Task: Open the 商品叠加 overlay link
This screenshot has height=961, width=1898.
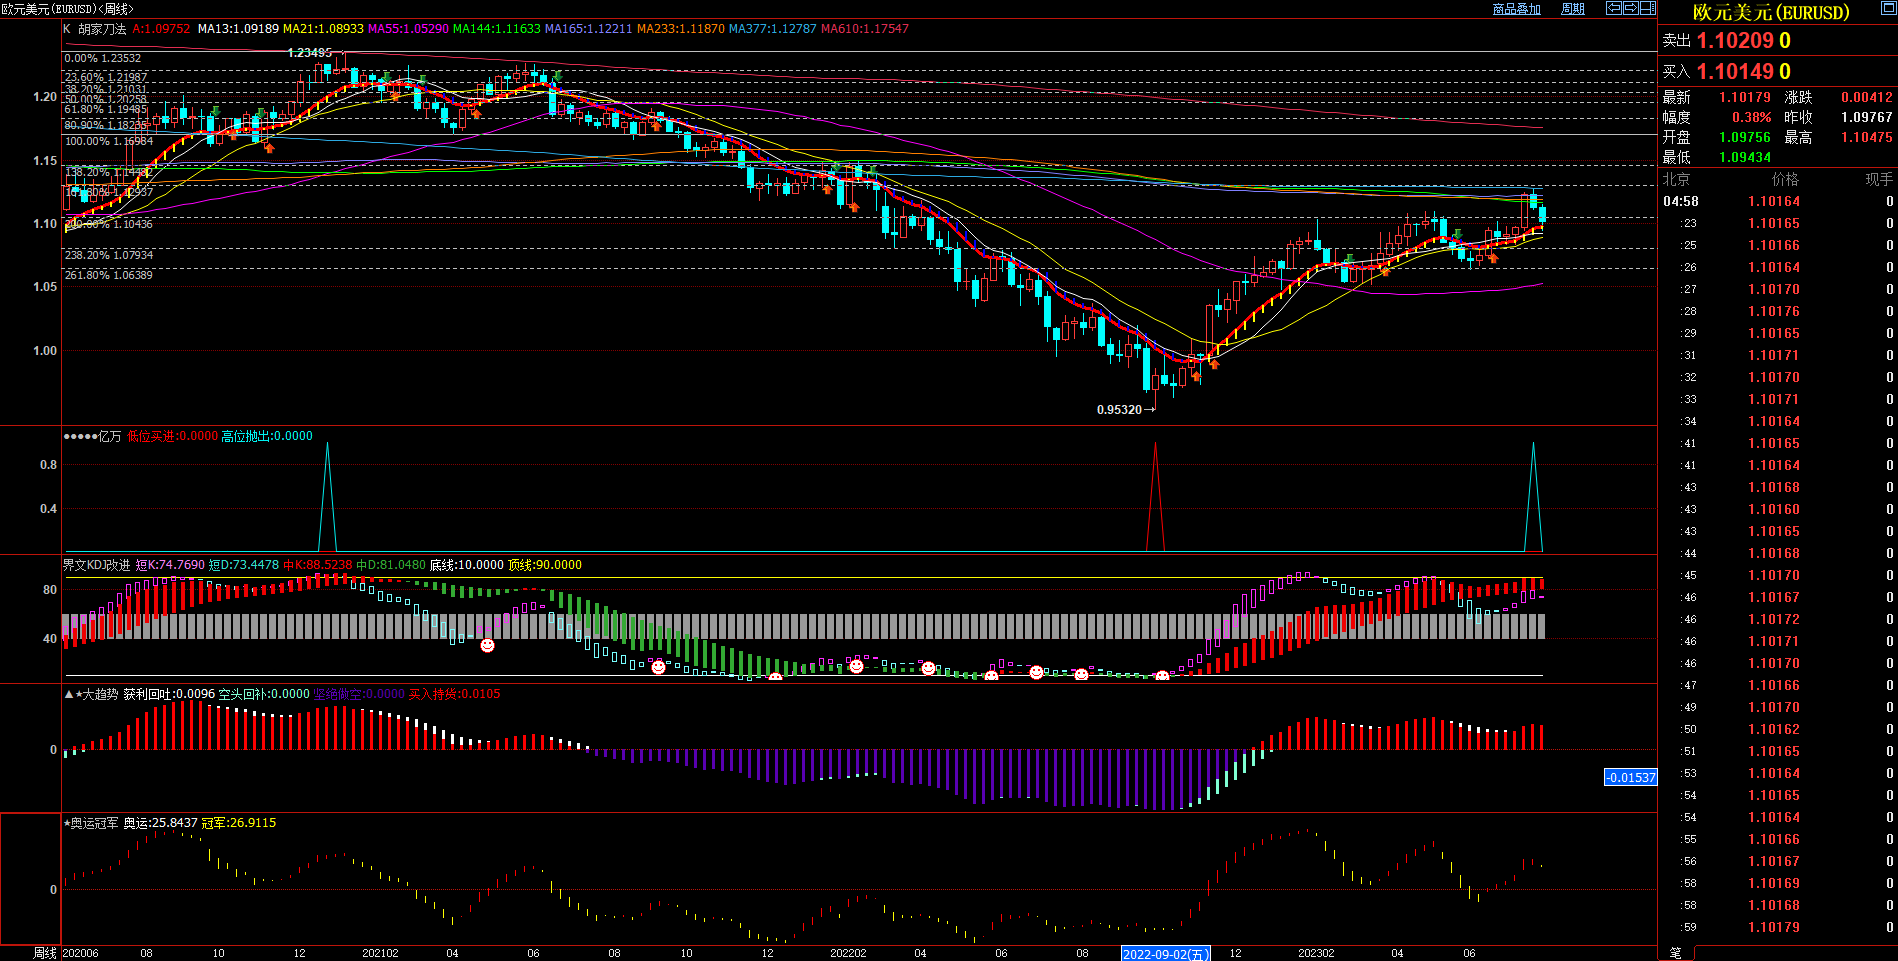Action: [1516, 9]
